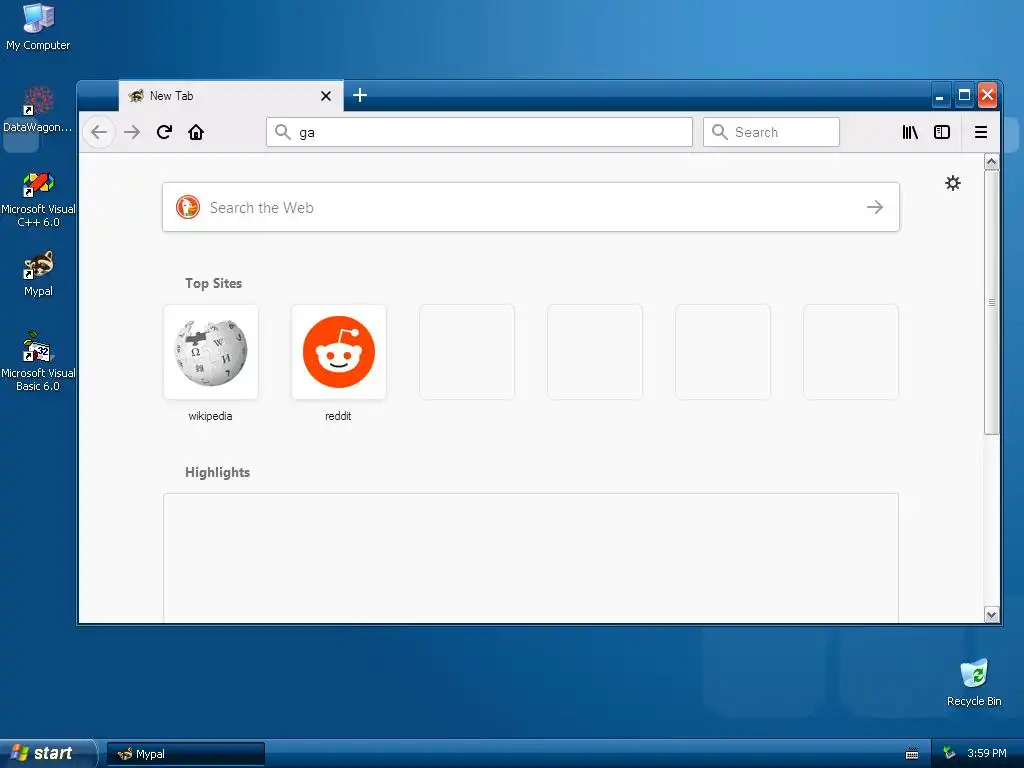Click the vertical scrollbar thumb
This screenshot has width=1024, height=768.
991,302
